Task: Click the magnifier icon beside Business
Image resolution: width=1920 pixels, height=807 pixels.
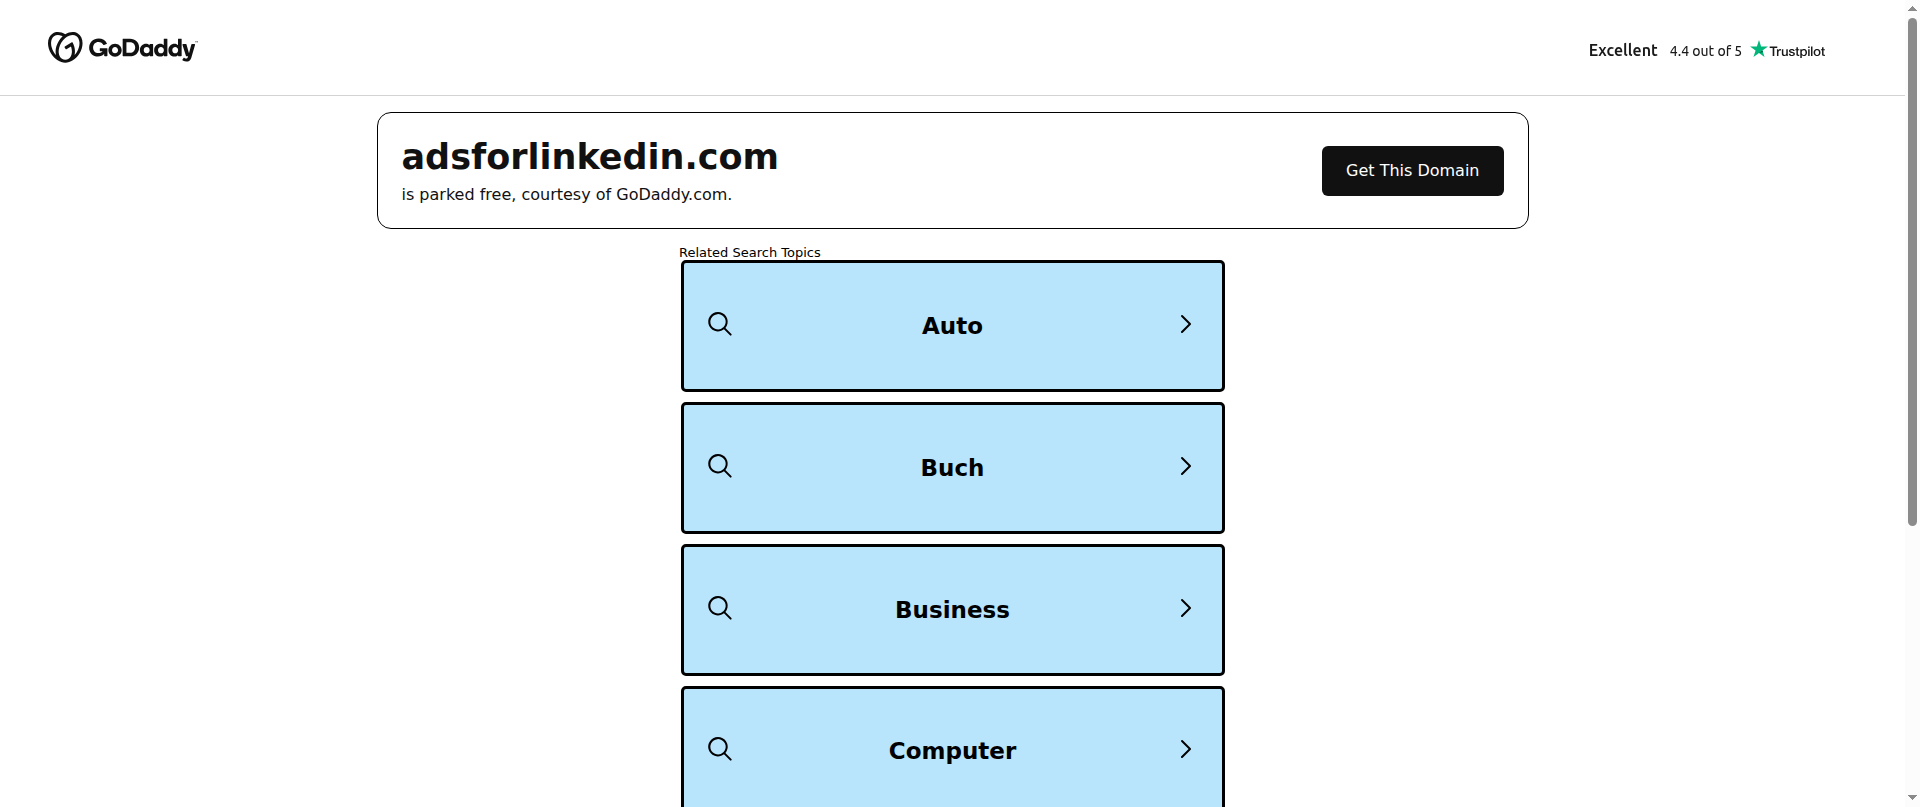Action: [x=720, y=608]
